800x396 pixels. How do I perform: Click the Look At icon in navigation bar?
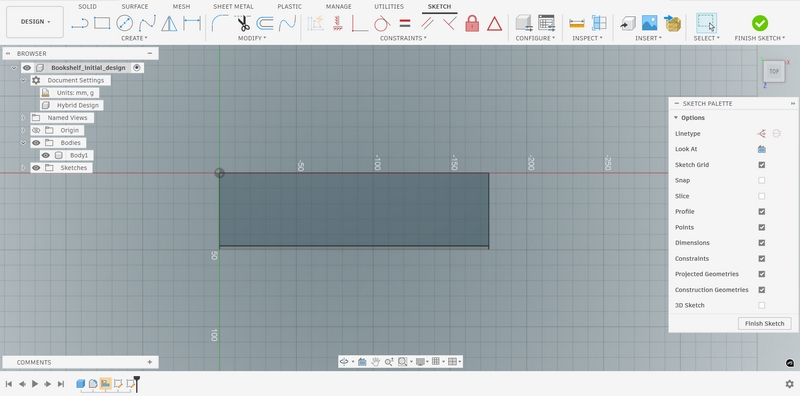pyautogui.click(x=362, y=362)
